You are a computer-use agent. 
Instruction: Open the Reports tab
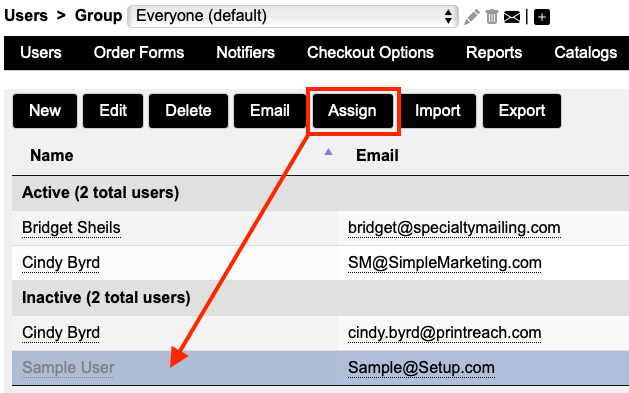[x=494, y=53]
